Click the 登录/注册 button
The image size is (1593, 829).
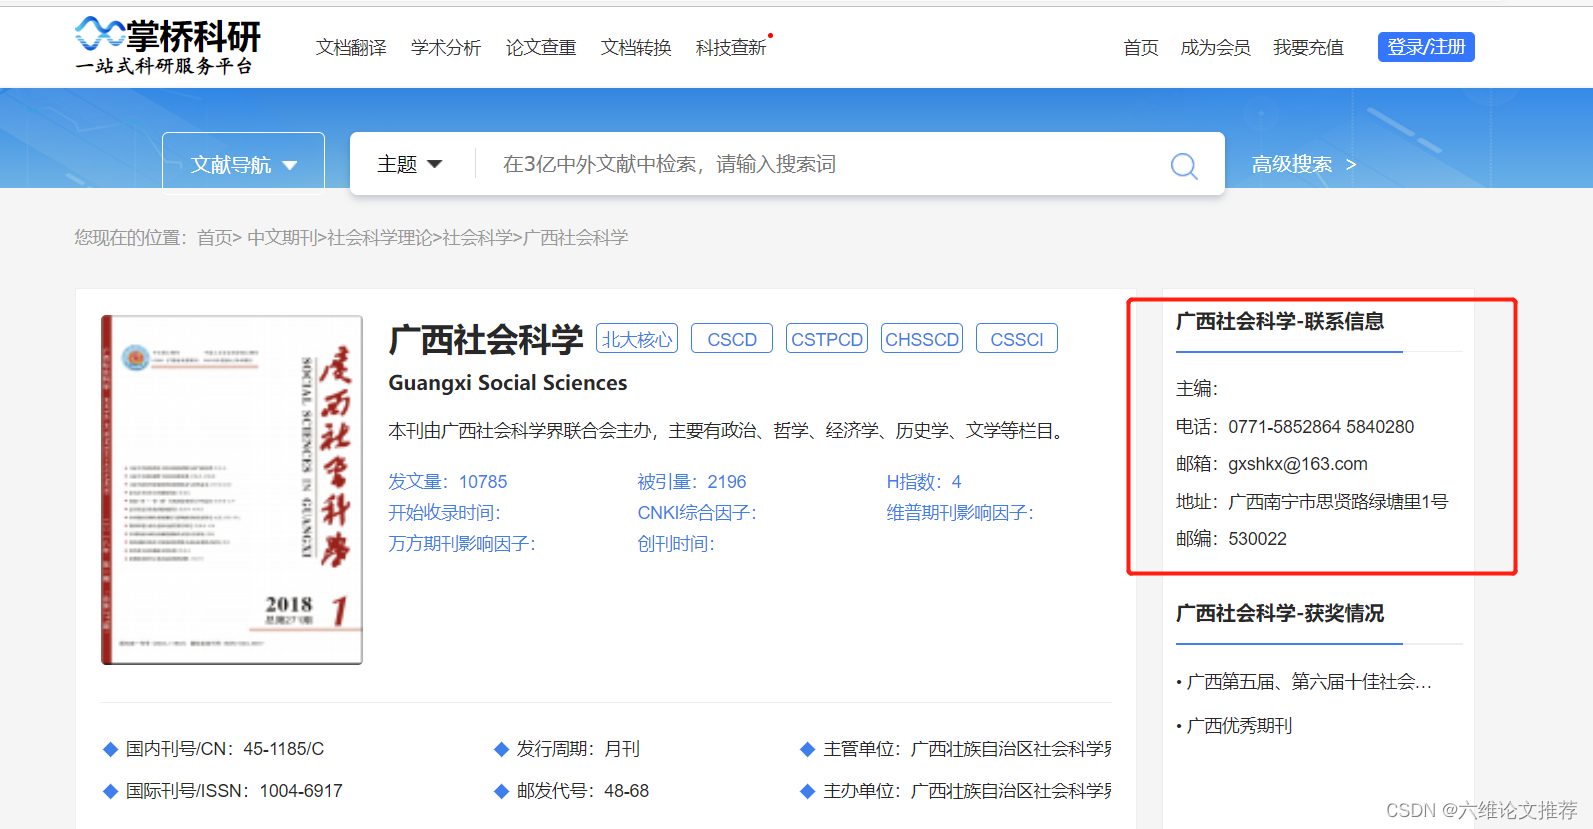pos(1426,47)
